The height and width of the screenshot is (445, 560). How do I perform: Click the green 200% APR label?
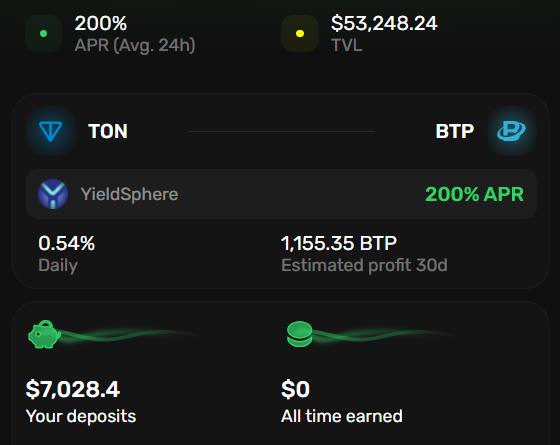(x=474, y=194)
